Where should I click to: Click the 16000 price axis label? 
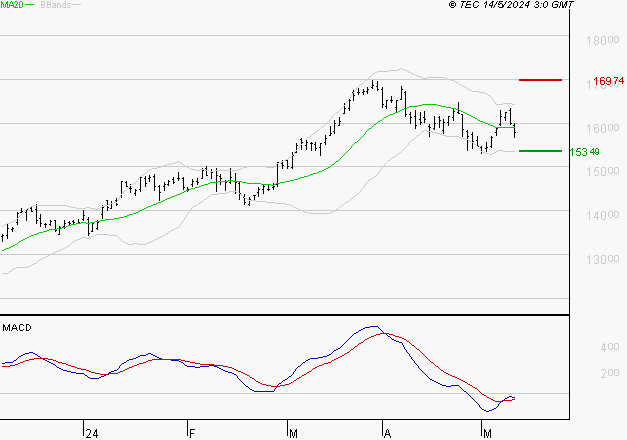click(x=603, y=128)
